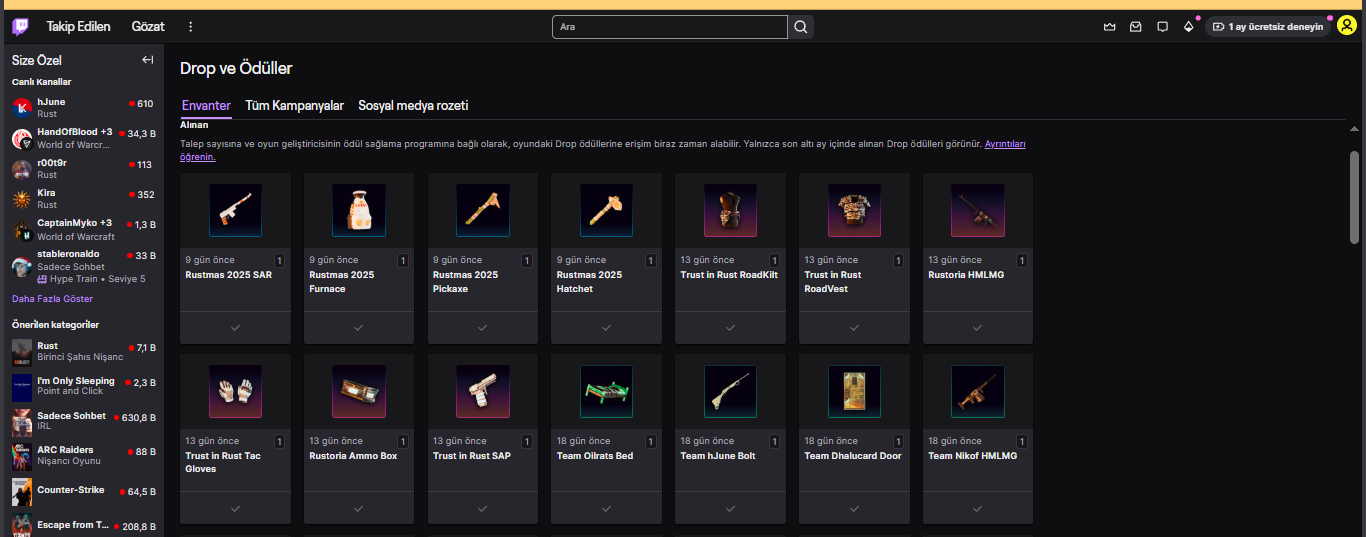The image size is (1366, 537).
Task: Open Team Nikof HMLMG item thumbnail
Action: pyautogui.click(x=978, y=391)
